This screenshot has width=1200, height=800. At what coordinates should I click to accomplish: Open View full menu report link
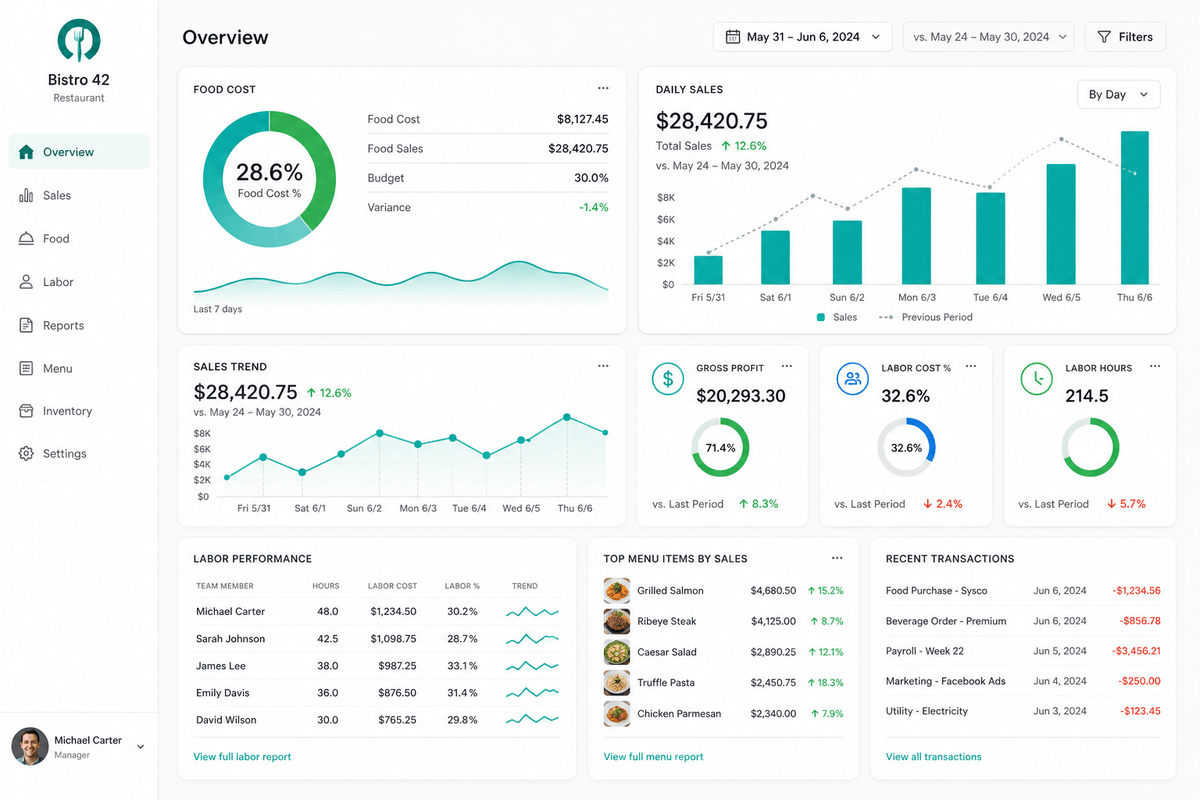[x=654, y=757]
